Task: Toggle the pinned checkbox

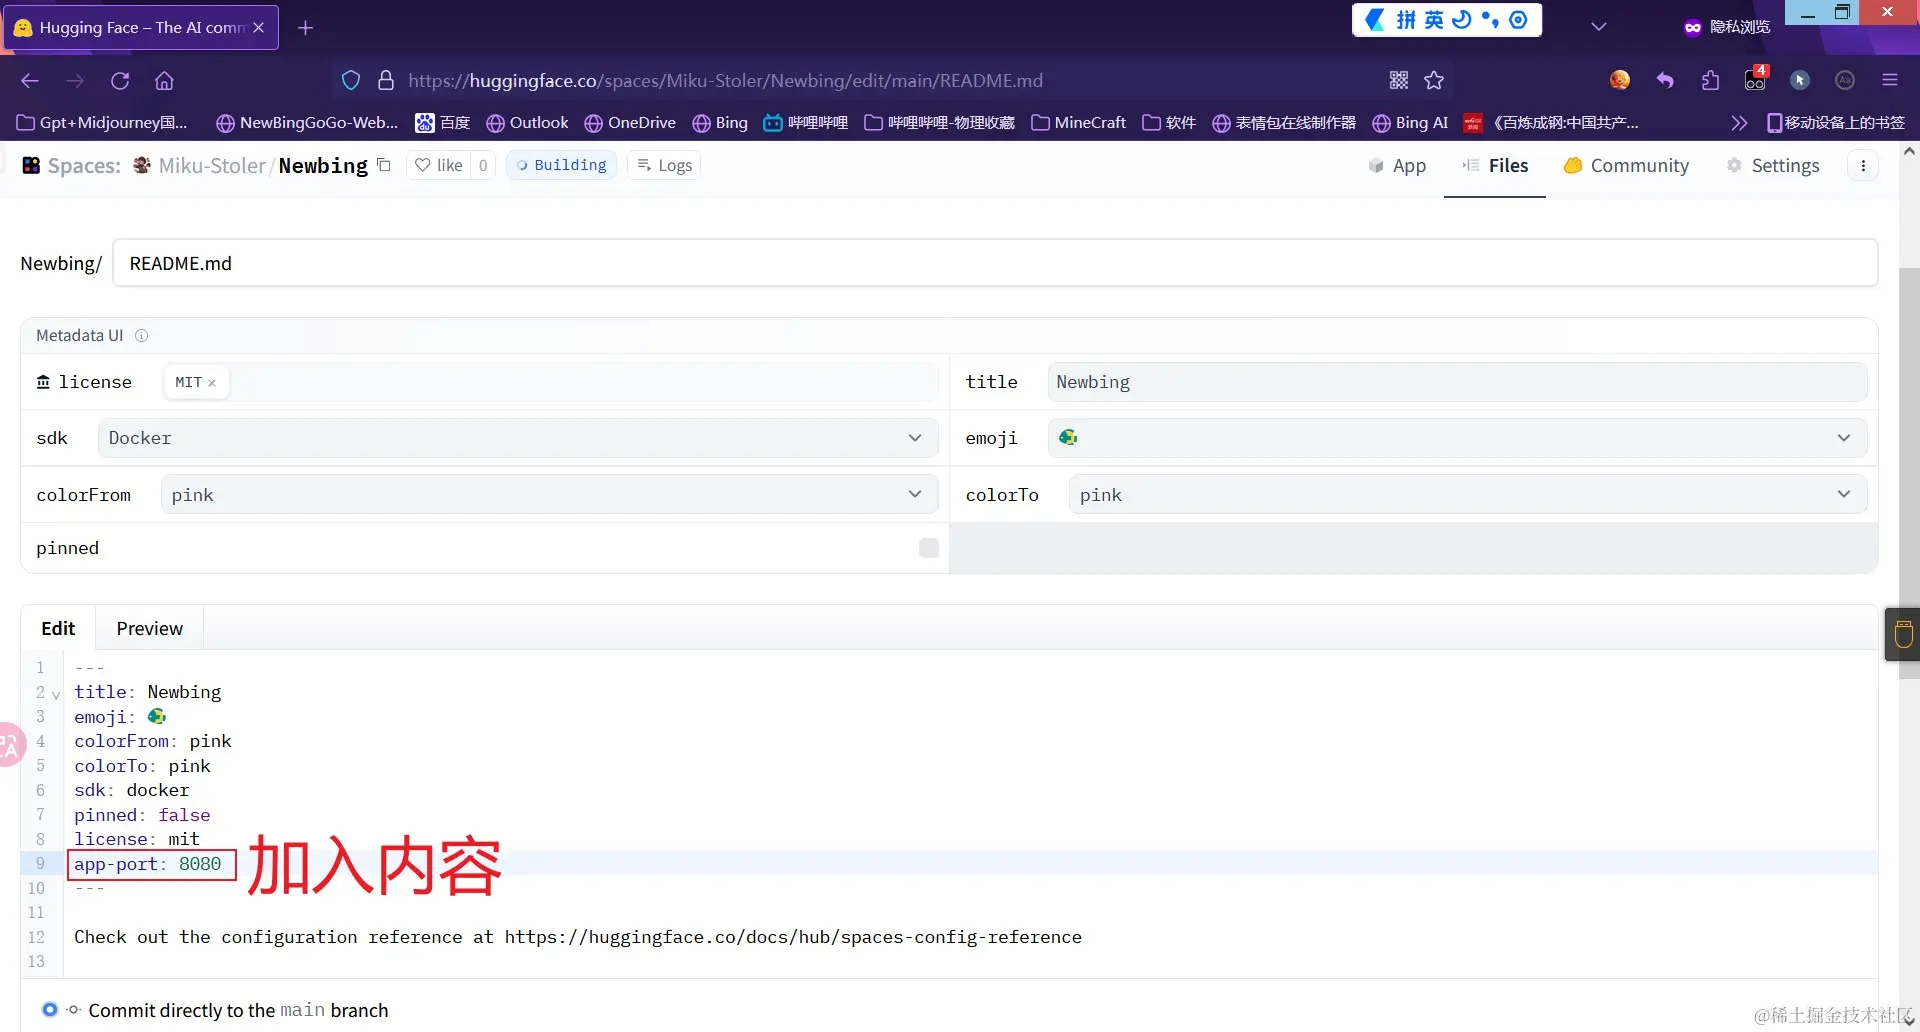Action: coord(929,548)
